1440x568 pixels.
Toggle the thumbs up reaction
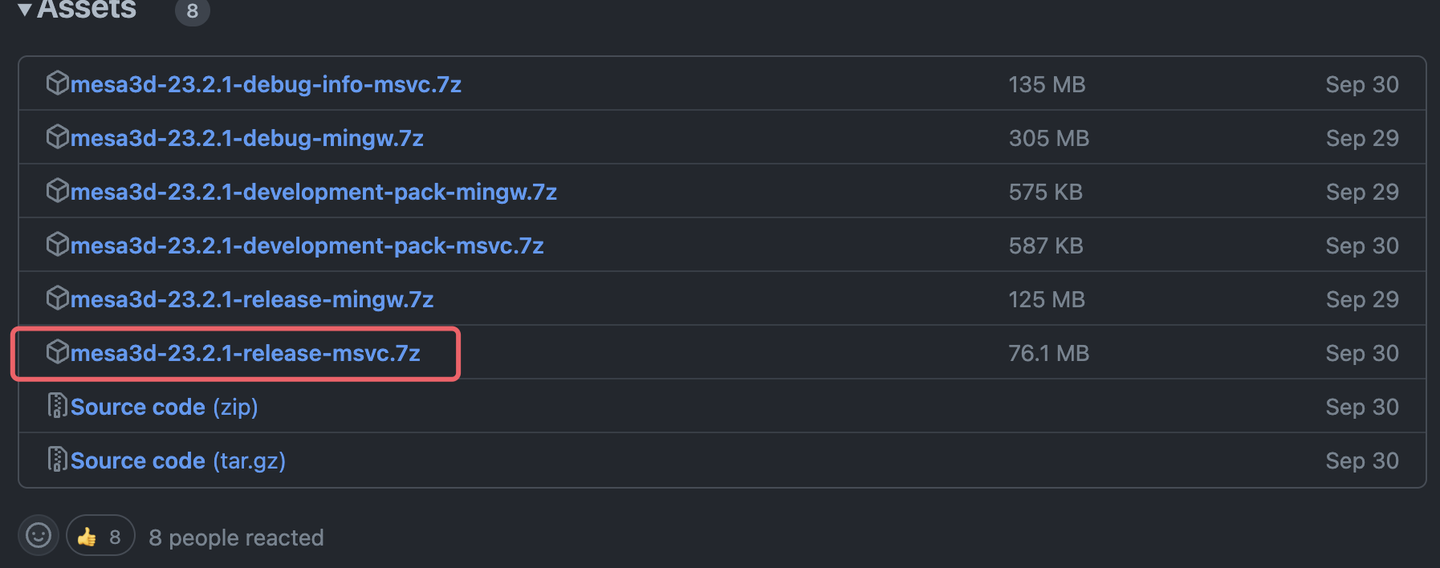(100, 537)
